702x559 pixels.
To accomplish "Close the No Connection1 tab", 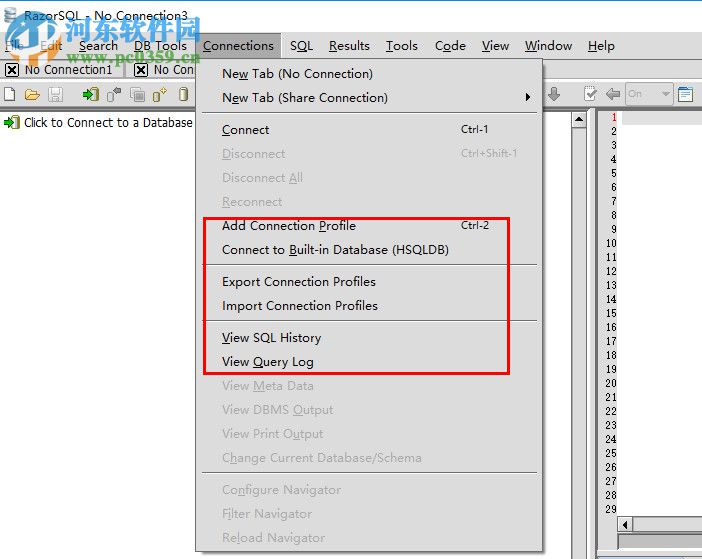I will click(12, 70).
